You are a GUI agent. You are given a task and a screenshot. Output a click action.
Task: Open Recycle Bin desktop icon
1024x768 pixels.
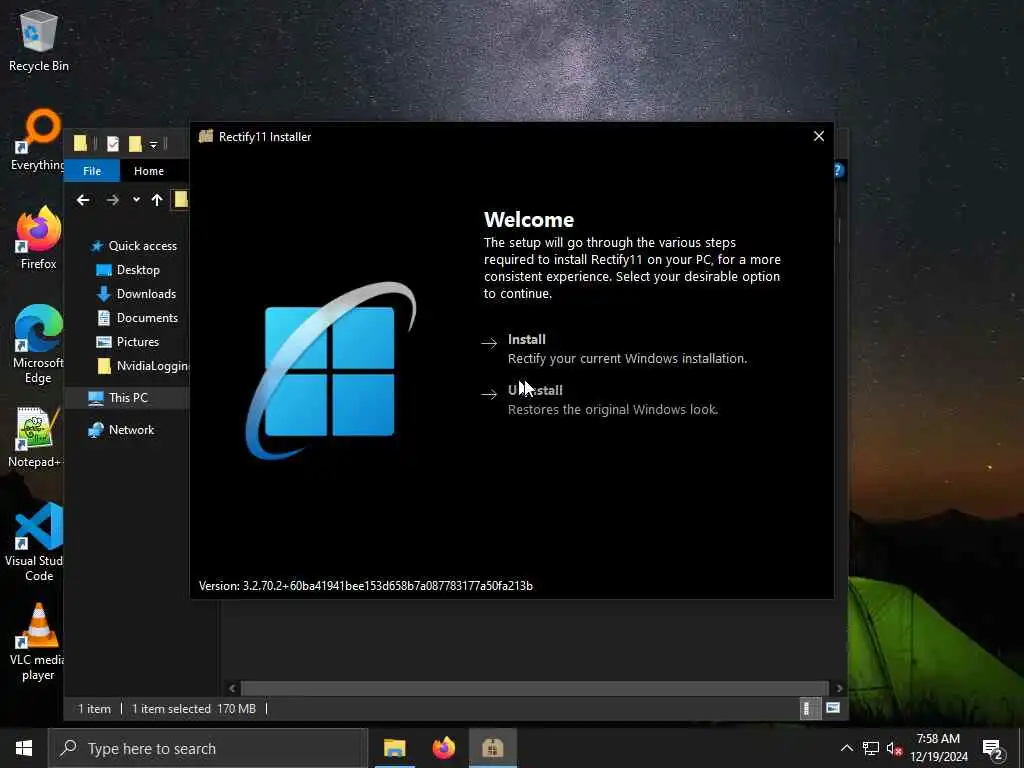(x=39, y=40)
